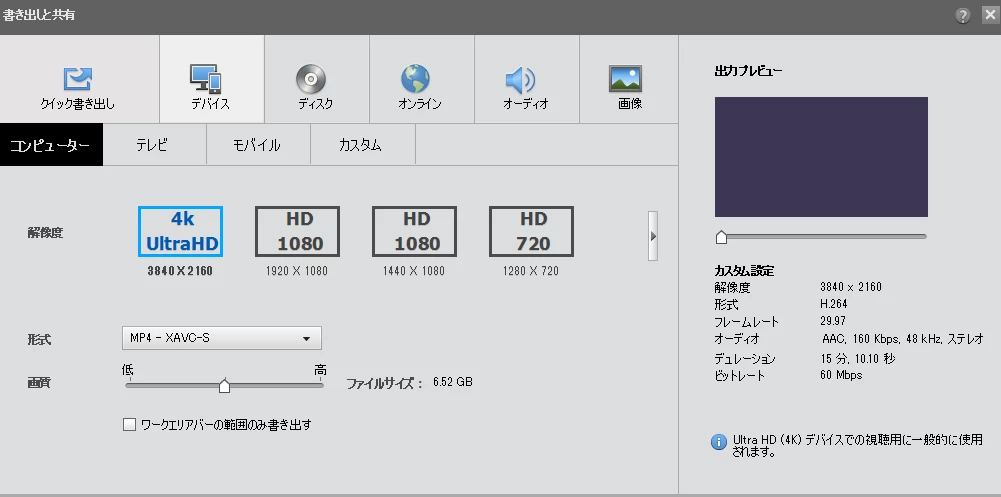
Task: Switch to the ディスク disc tab
Action: click(x=317, y=79)
